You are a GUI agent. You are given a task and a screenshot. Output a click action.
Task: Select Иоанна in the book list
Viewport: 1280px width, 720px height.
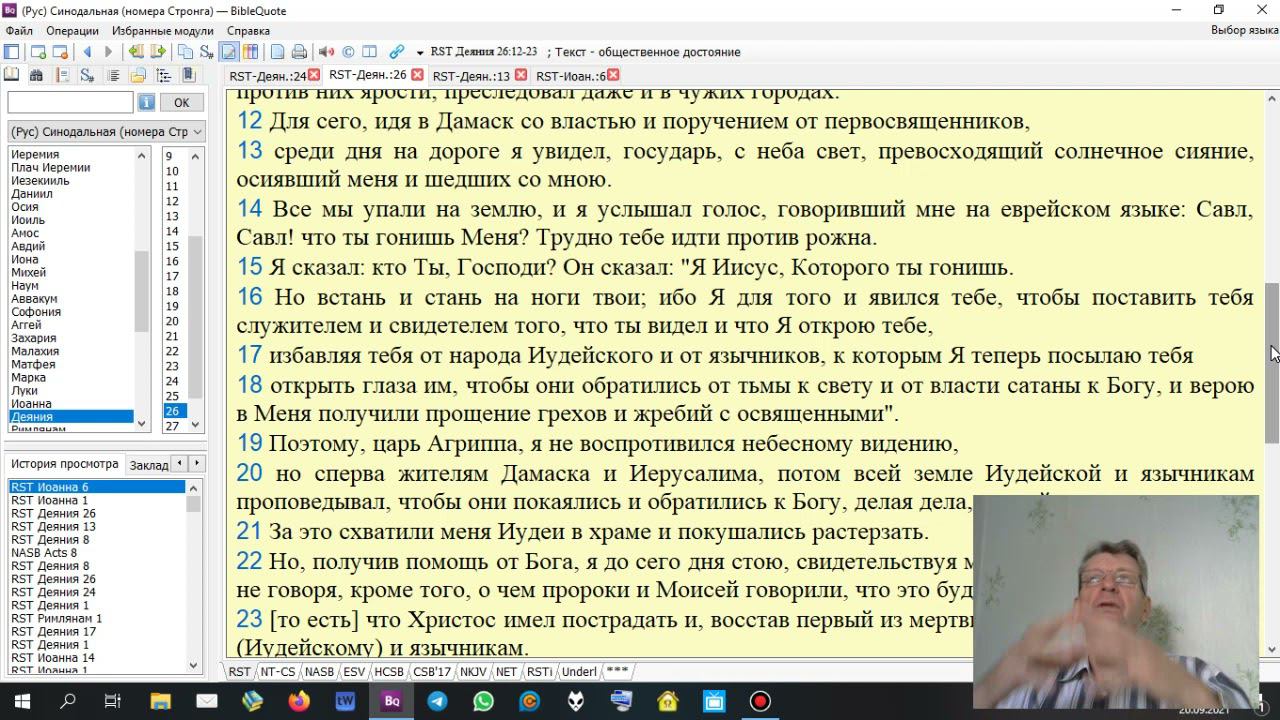pyautogui.click(x=31, y=404)
